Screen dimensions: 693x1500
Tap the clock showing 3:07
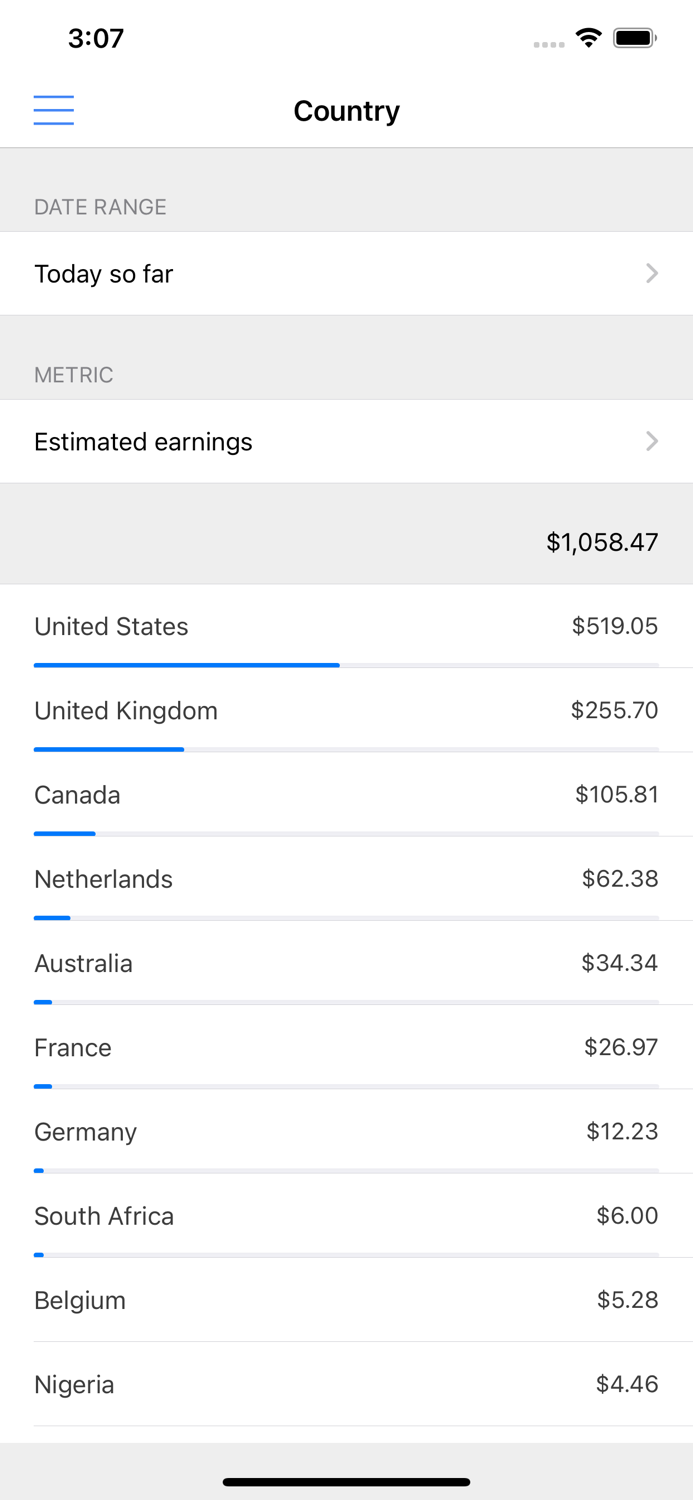point(96,38)
